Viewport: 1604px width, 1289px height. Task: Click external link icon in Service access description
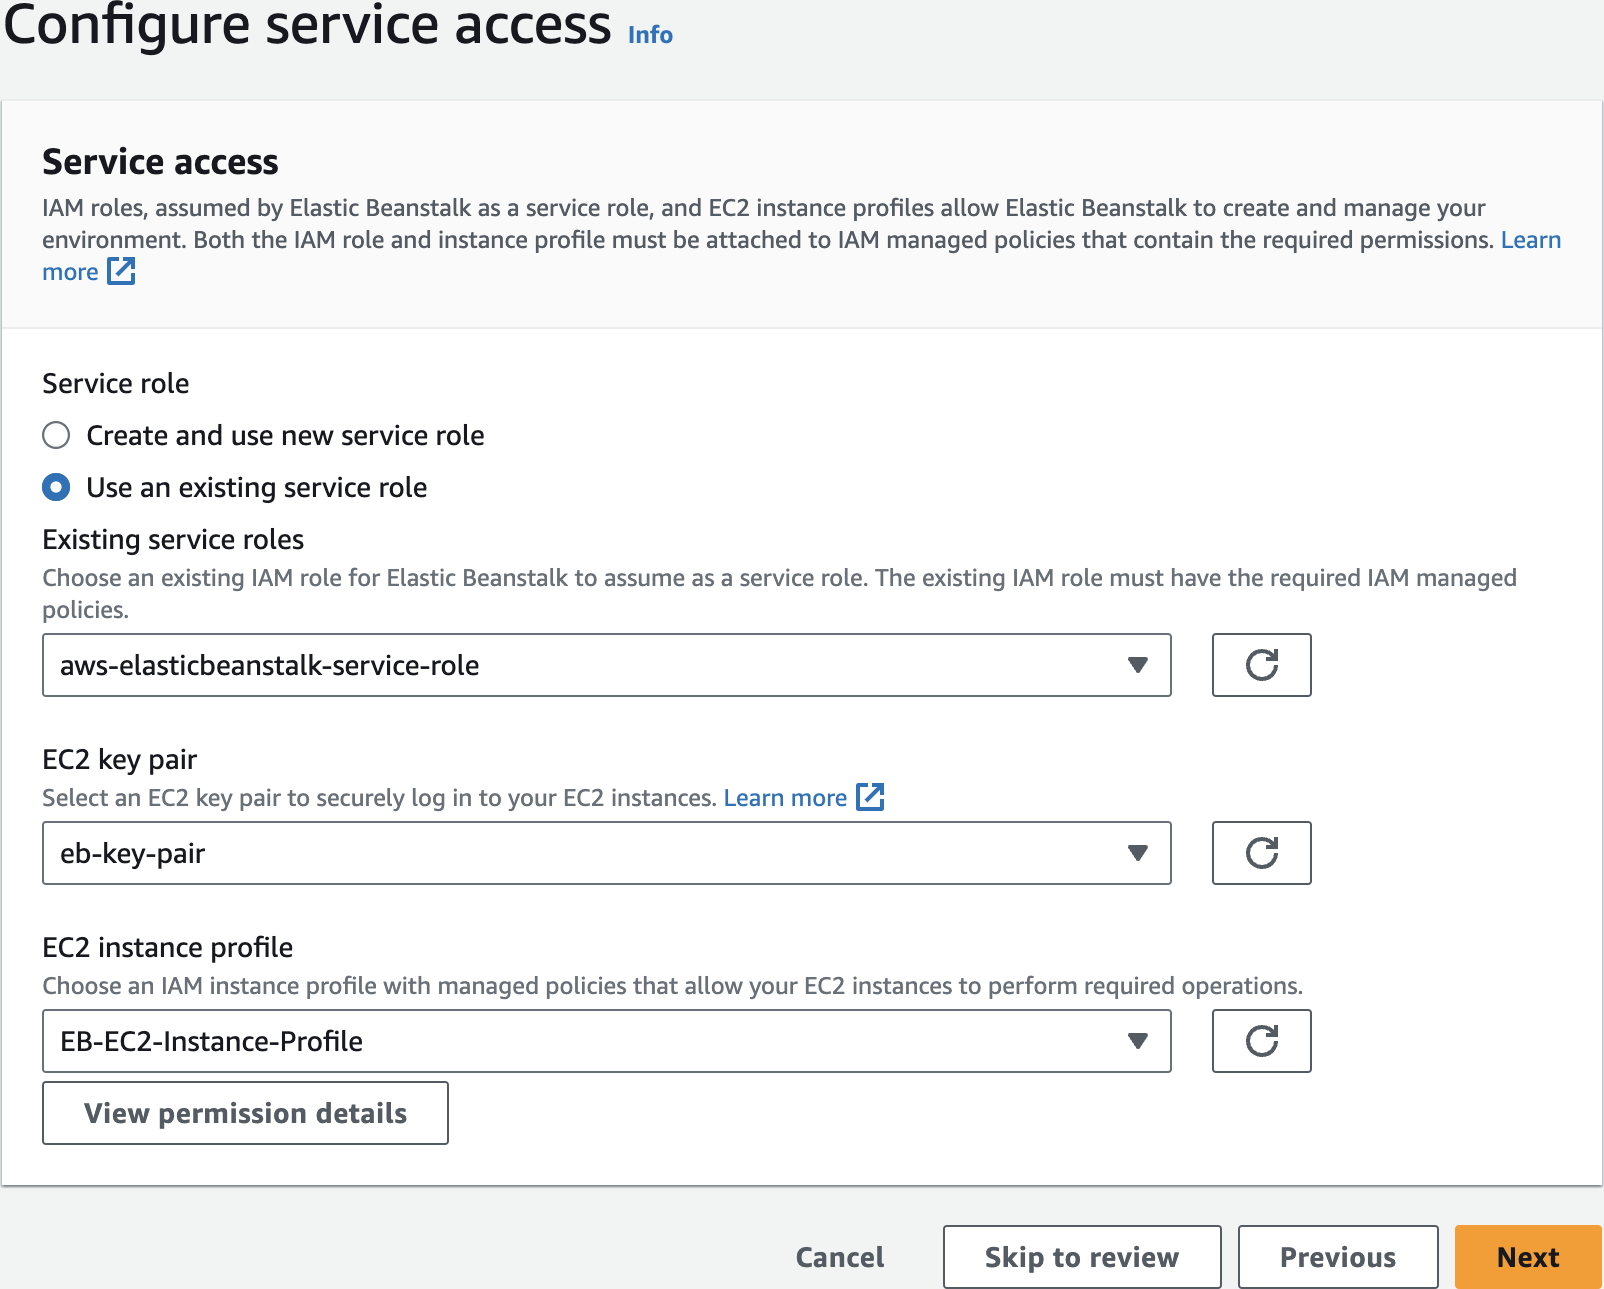(121, 271)
